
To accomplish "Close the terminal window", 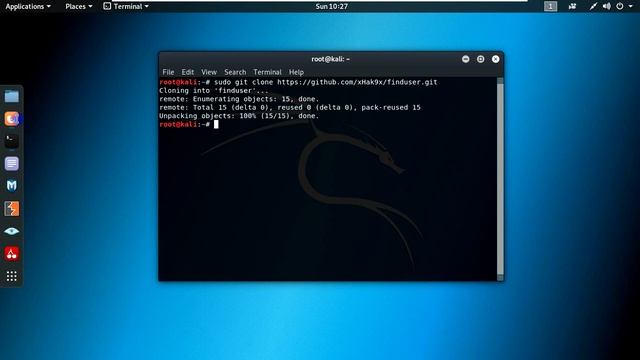I will [x=495, y=59].
